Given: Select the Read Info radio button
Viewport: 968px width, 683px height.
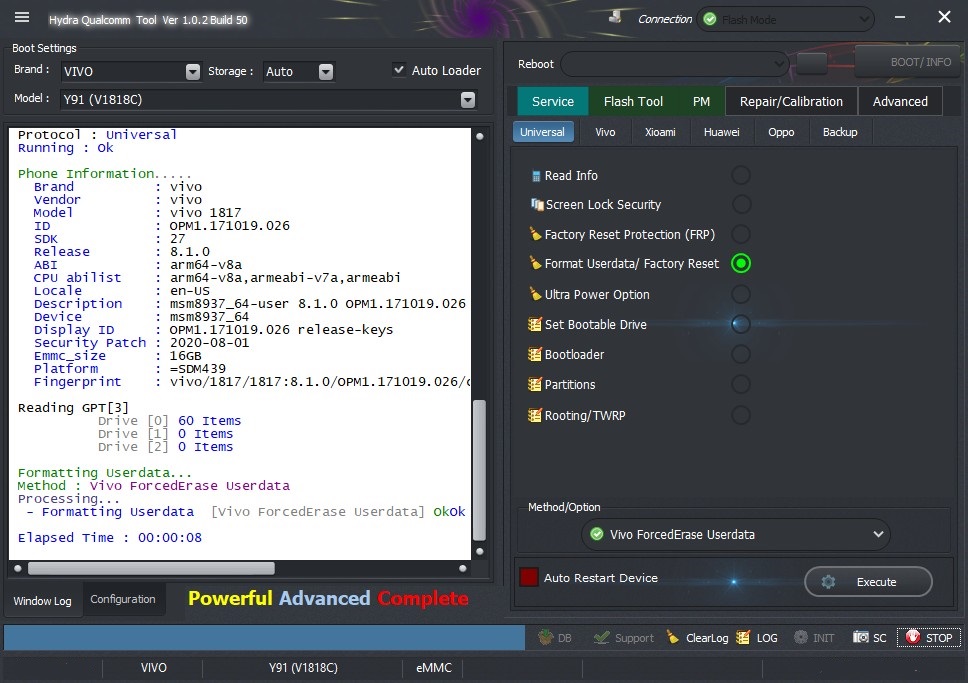Looking at the screenshot, I should 741,175.
